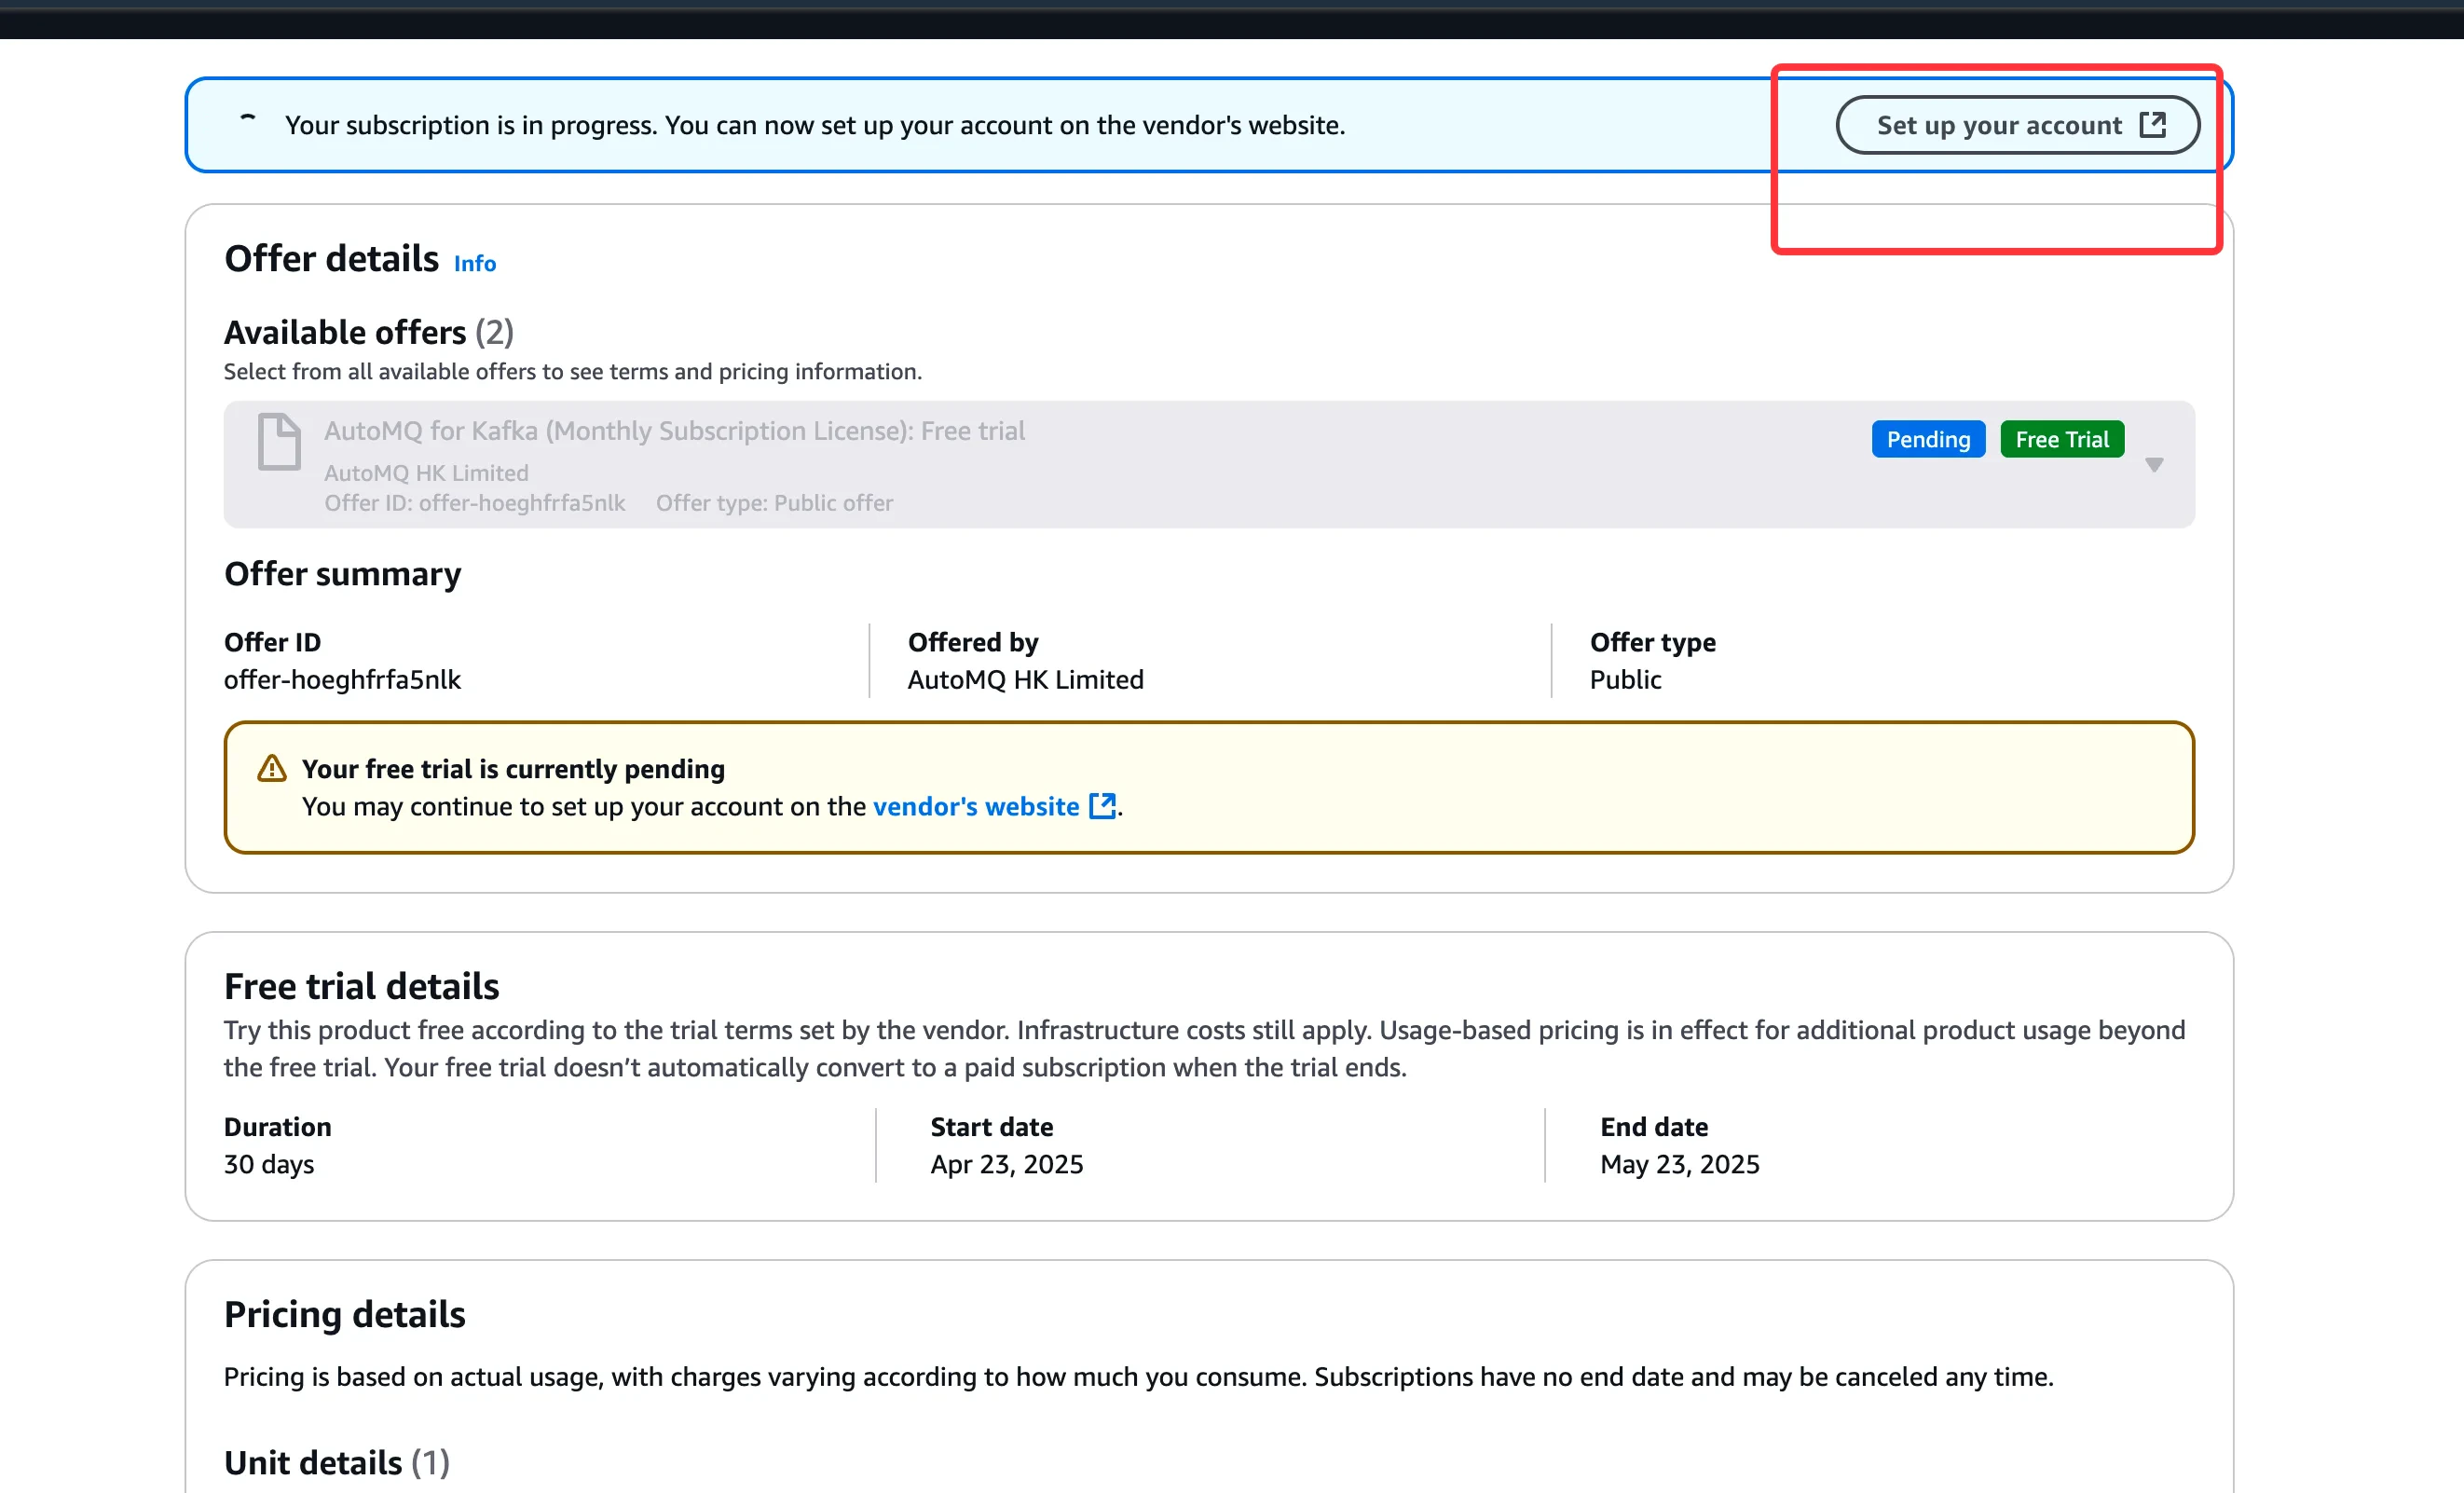Click the document icon of AutoMQ offer
The width and height of the screenshot is (2464, 1493).
279,441
